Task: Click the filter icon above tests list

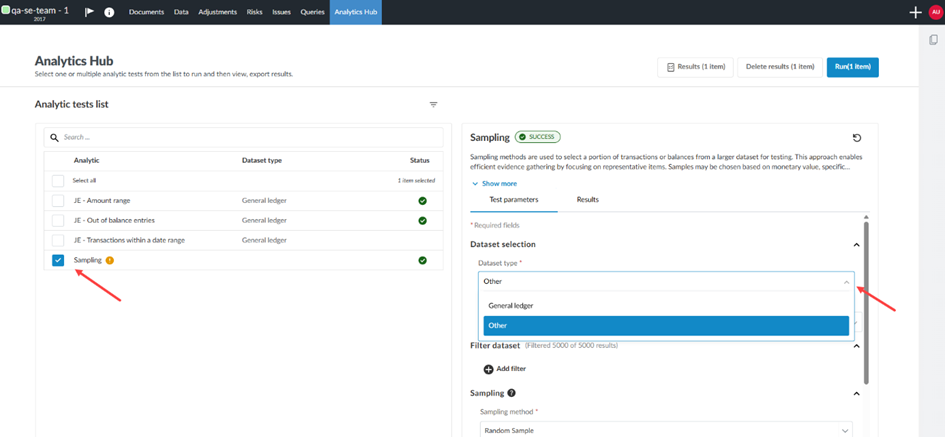Action: tap(433, 104)
